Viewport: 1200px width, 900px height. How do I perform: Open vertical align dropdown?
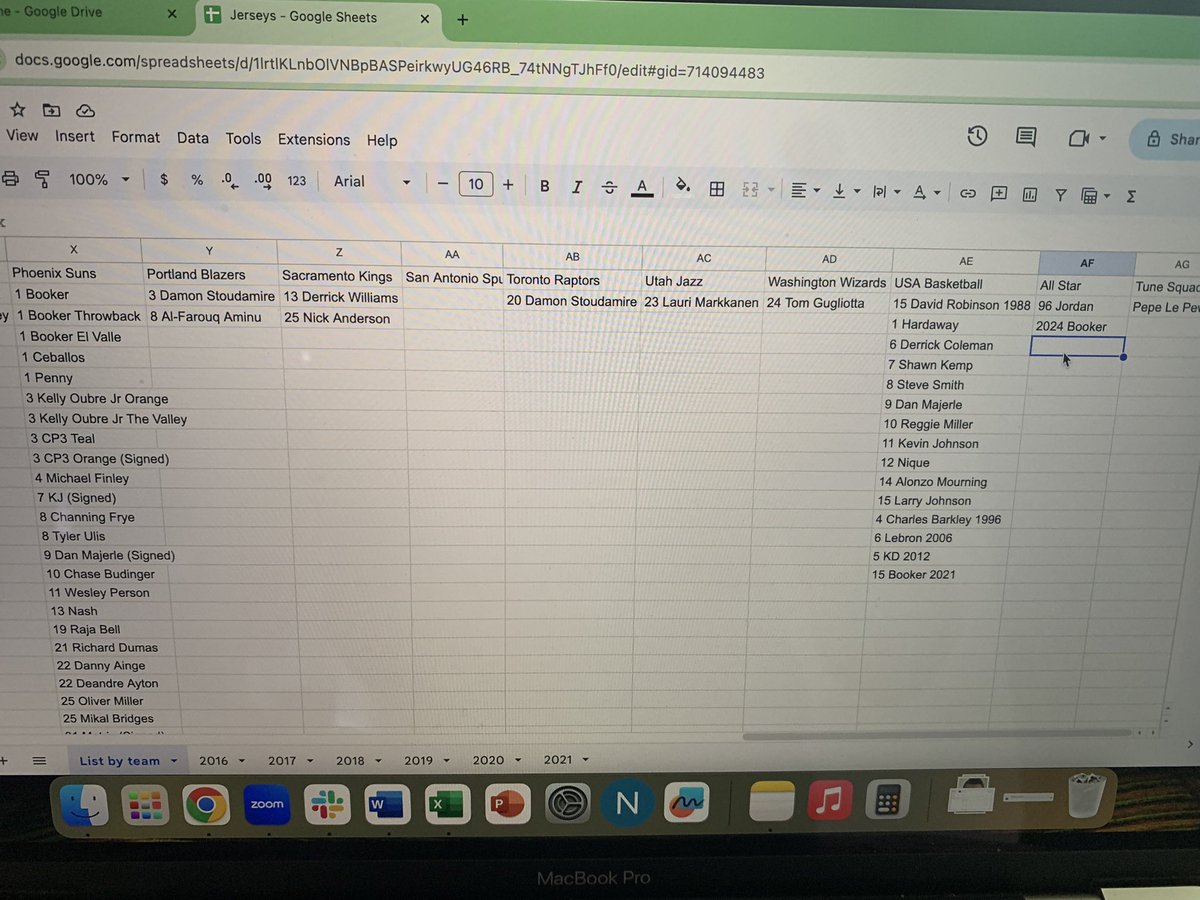pyautogui.click(x=846, y=190)
